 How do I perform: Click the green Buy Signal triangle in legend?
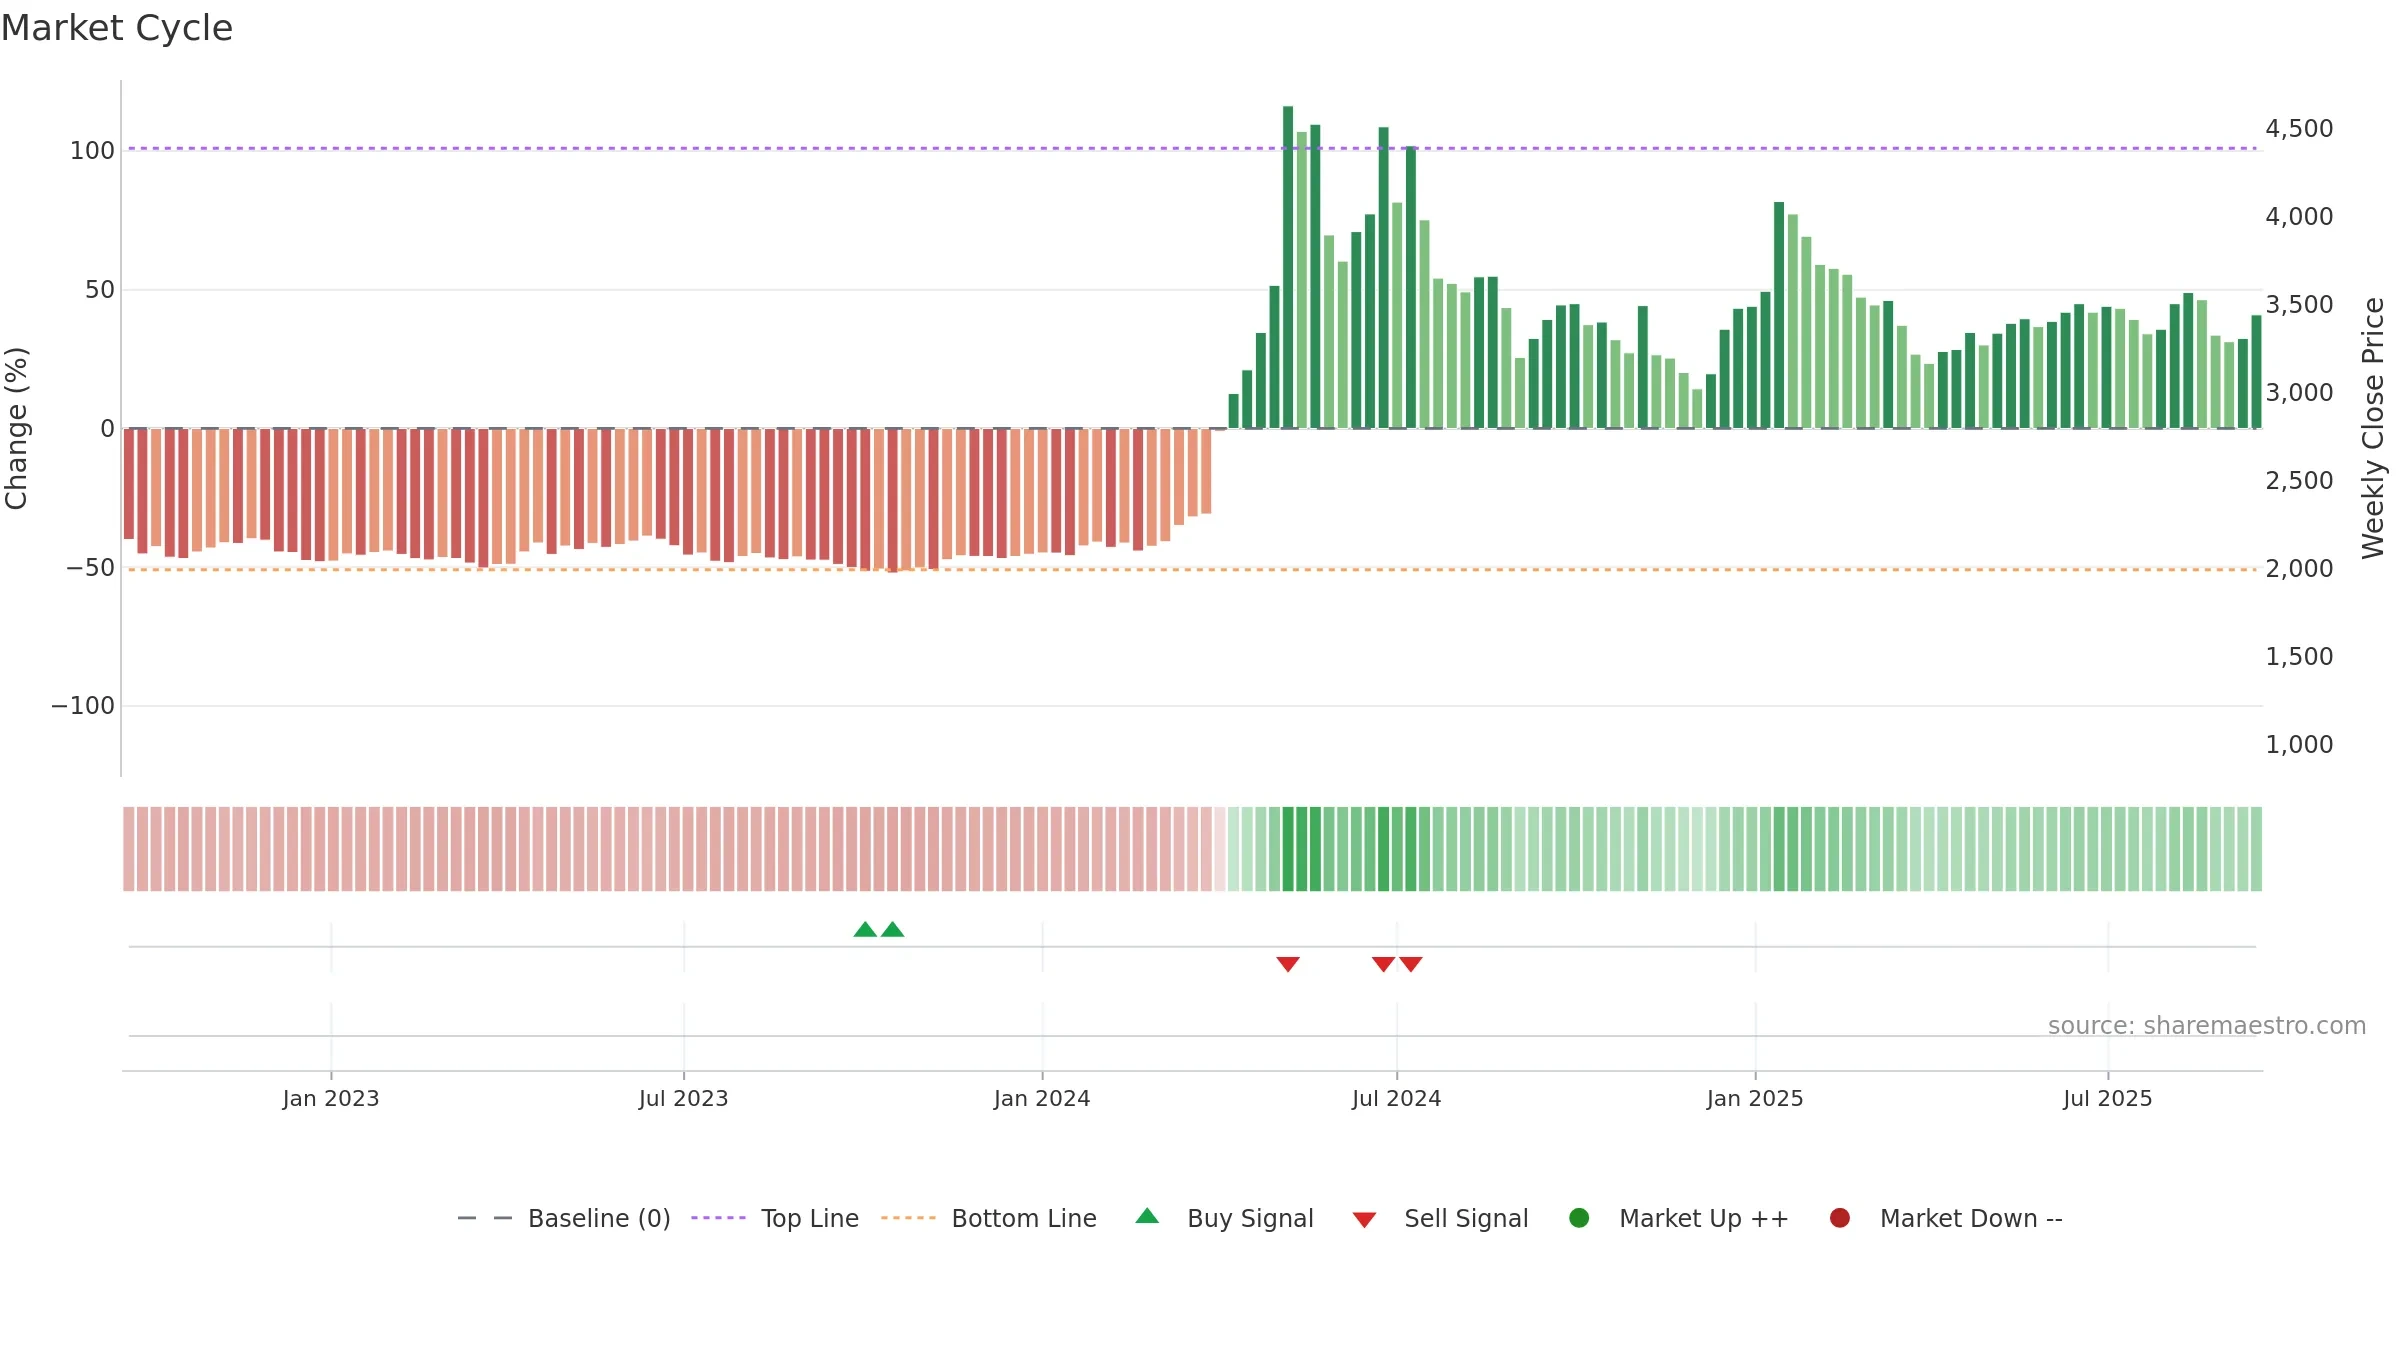tap(1147, 1216)
